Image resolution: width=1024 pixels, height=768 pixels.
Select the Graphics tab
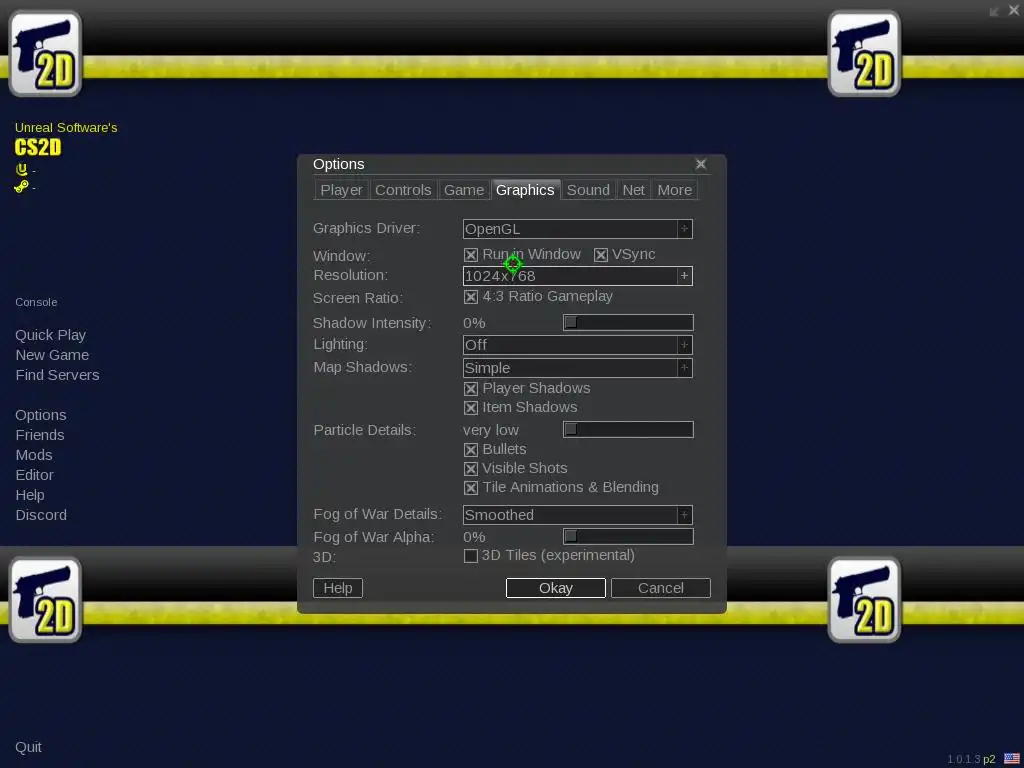525,189
